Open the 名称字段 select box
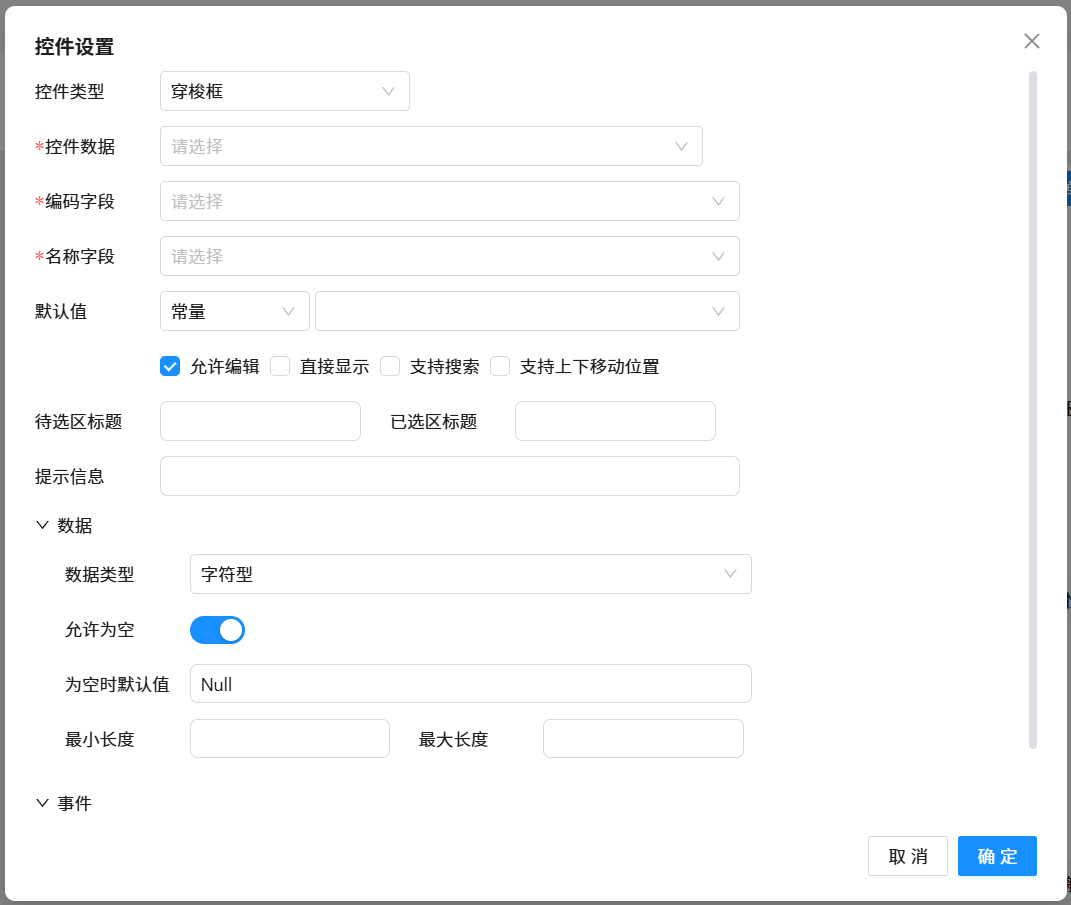The image size is (1071, 905). pyautogui.click(x=449, y=256)
